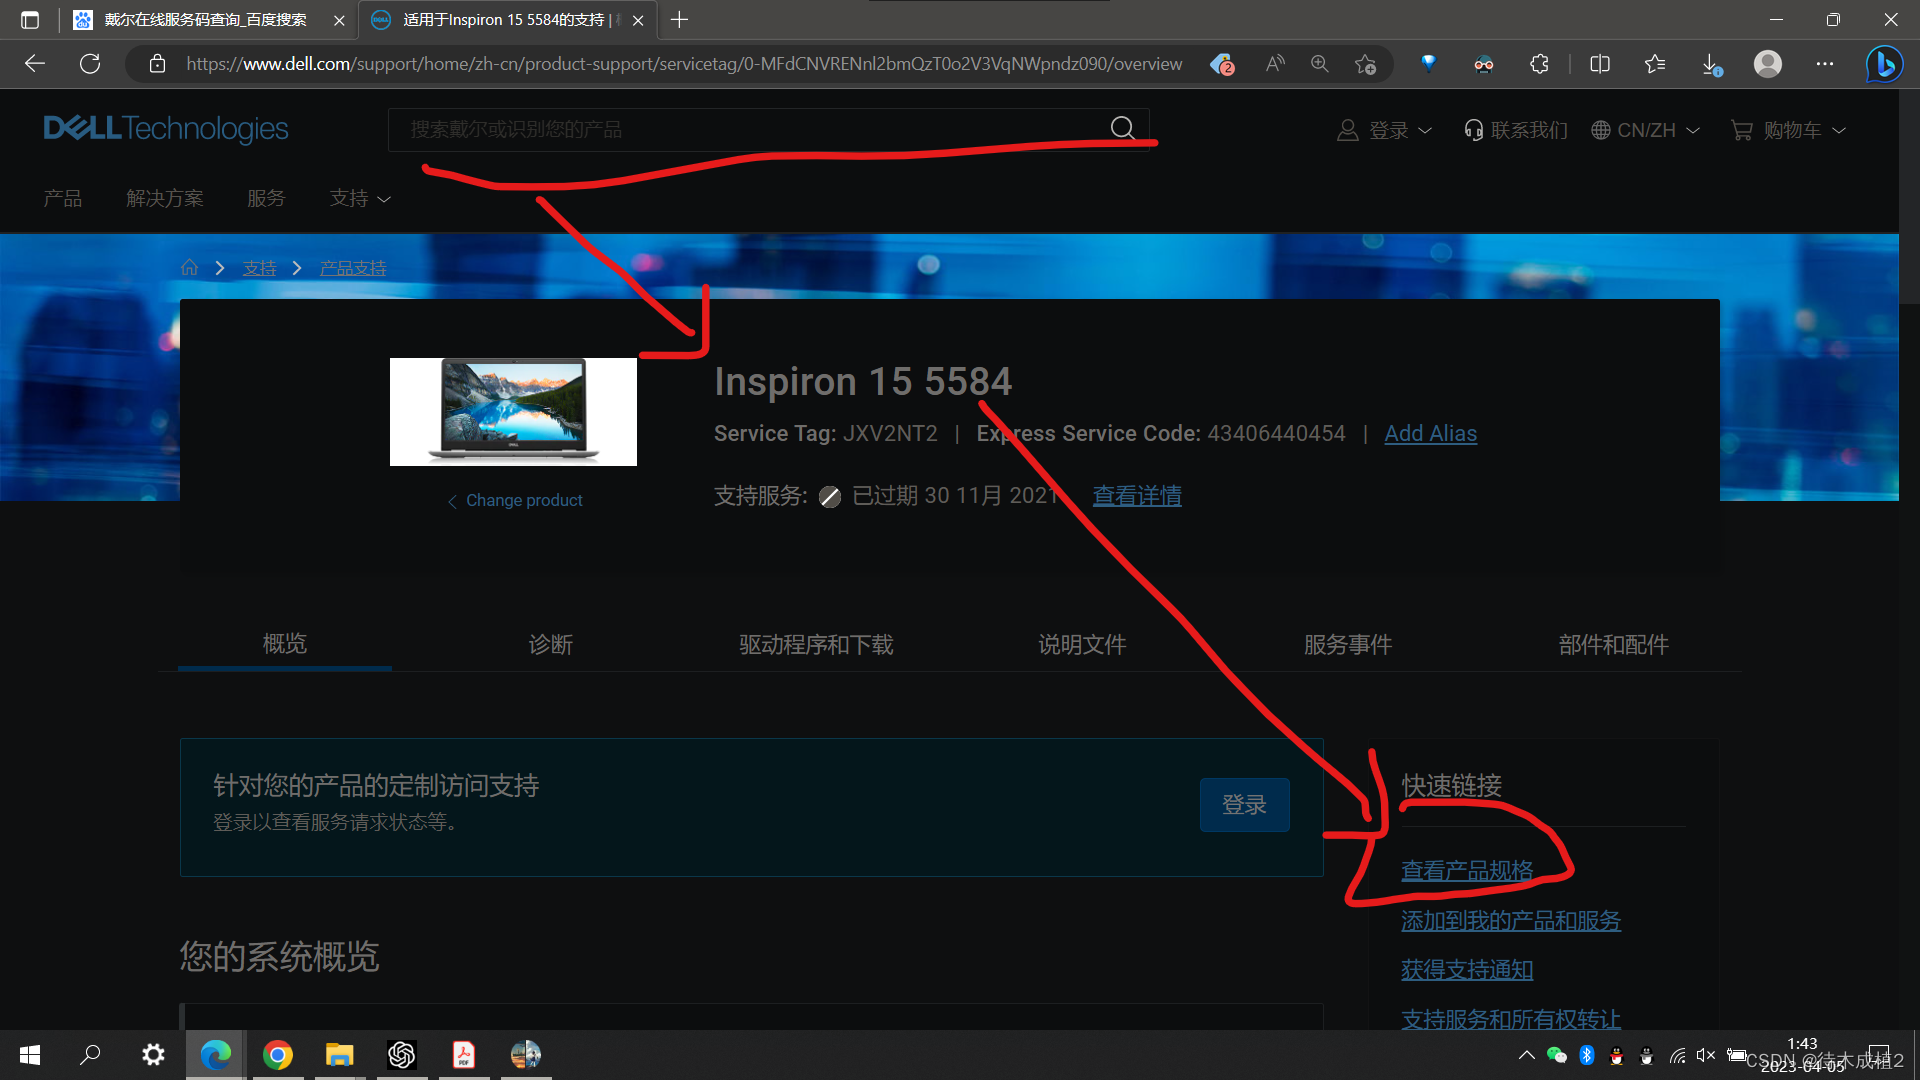Switch to the 部件和配件 tab
Screen dimensions: 1920x1080
coord(1614,644)
